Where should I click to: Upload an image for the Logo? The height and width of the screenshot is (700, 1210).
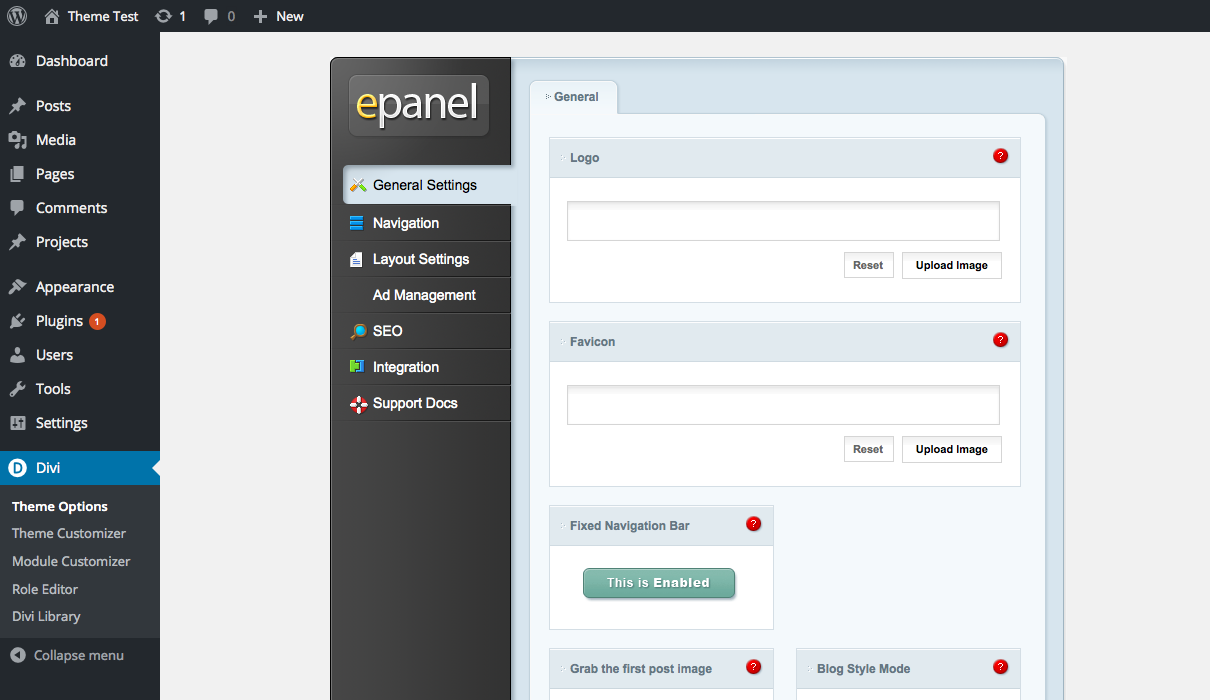coord(952,265)
